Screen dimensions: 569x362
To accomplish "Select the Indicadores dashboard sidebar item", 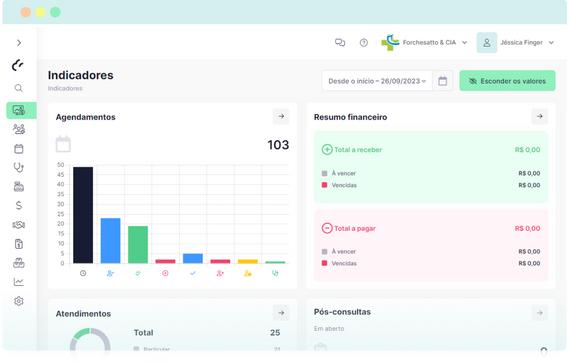I will coord(21,110).
